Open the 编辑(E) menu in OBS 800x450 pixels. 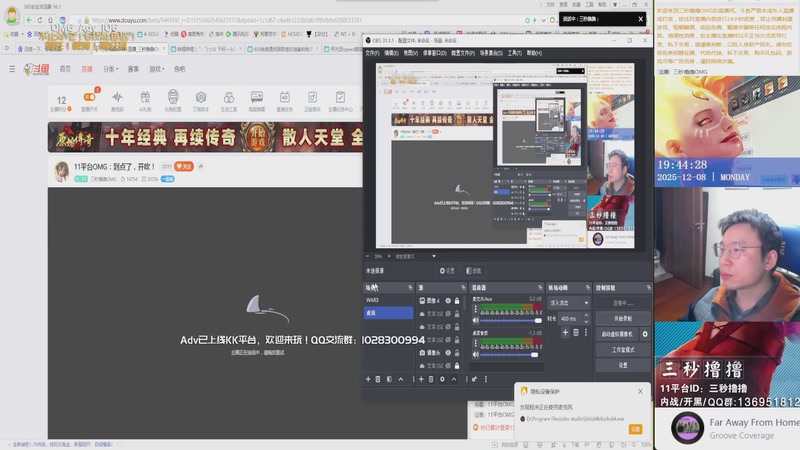[x=391, y=53]
